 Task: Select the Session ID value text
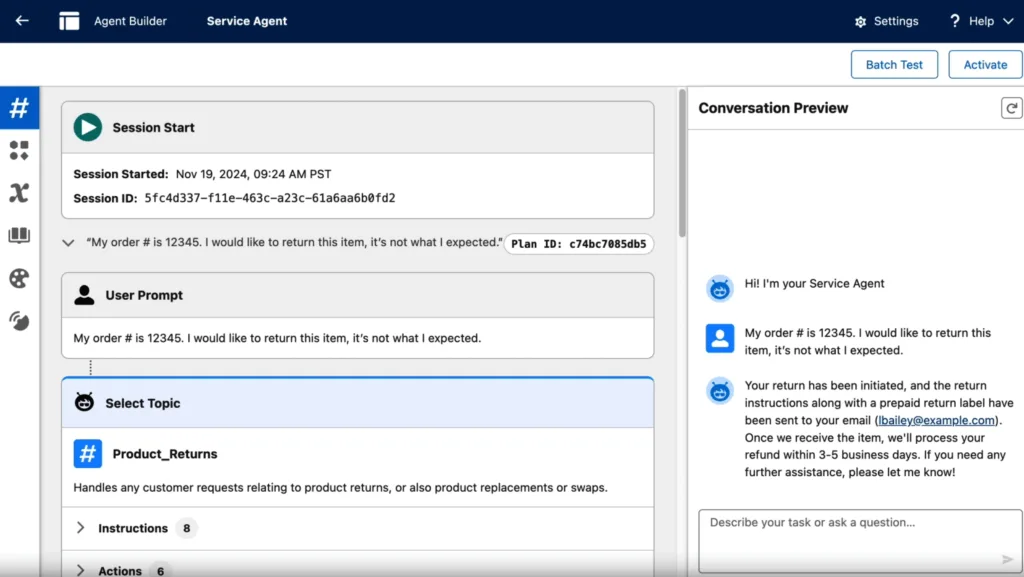(x=270, y=198)
